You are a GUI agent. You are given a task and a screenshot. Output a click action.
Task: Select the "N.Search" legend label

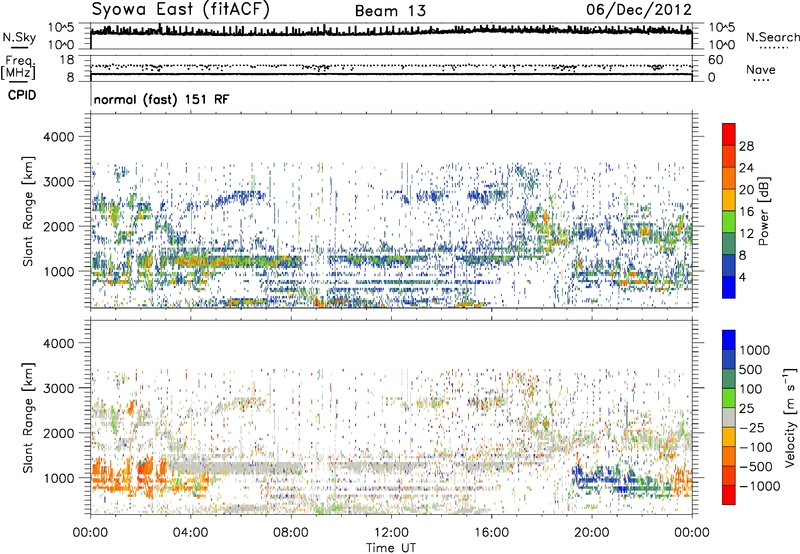tap(773, 37)
